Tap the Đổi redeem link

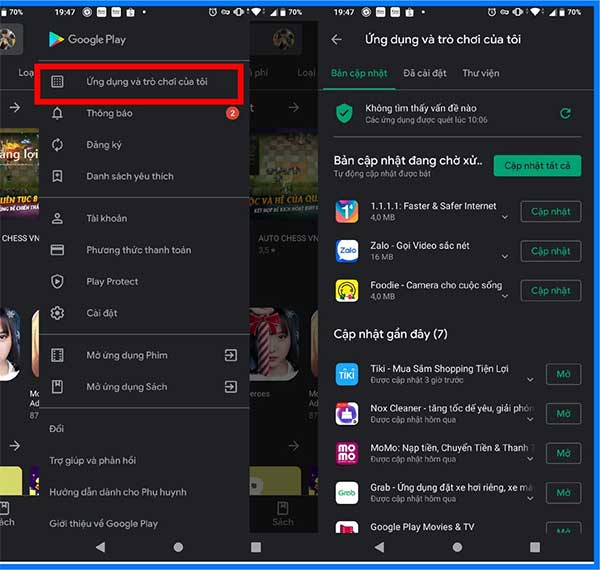(x=57, y=429)
